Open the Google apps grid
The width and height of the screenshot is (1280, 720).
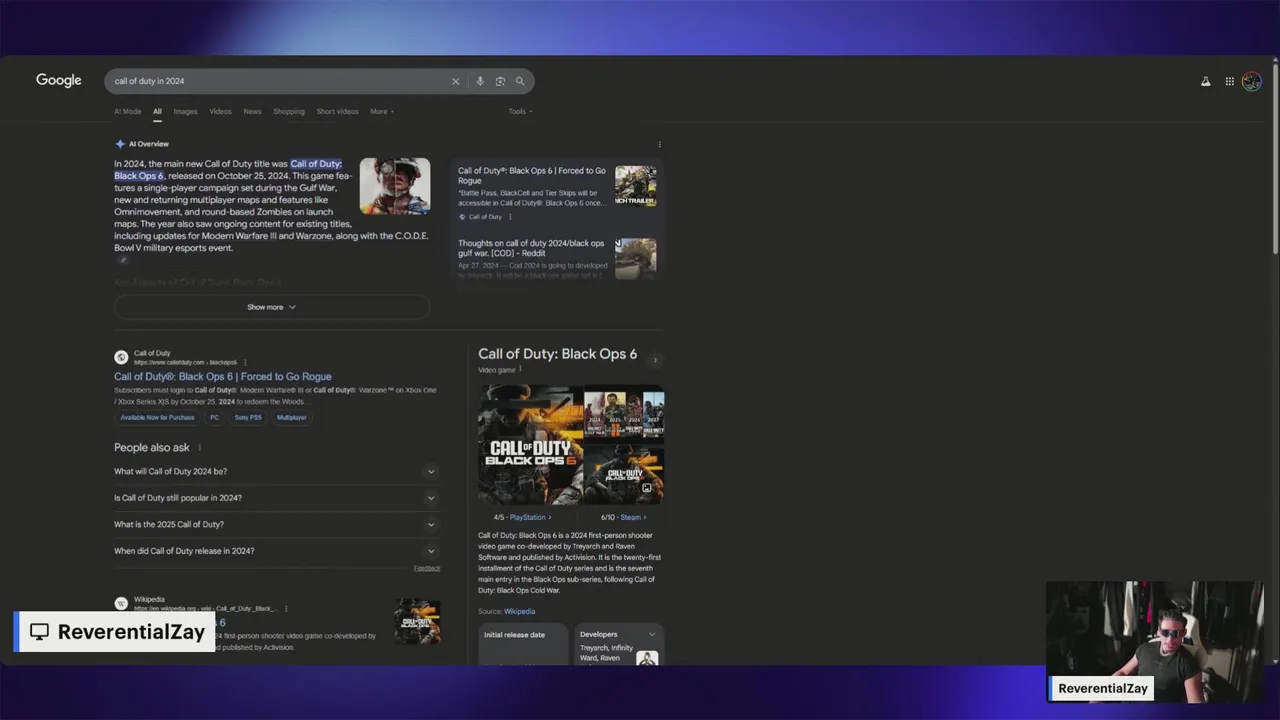[x=1229, y=81]
